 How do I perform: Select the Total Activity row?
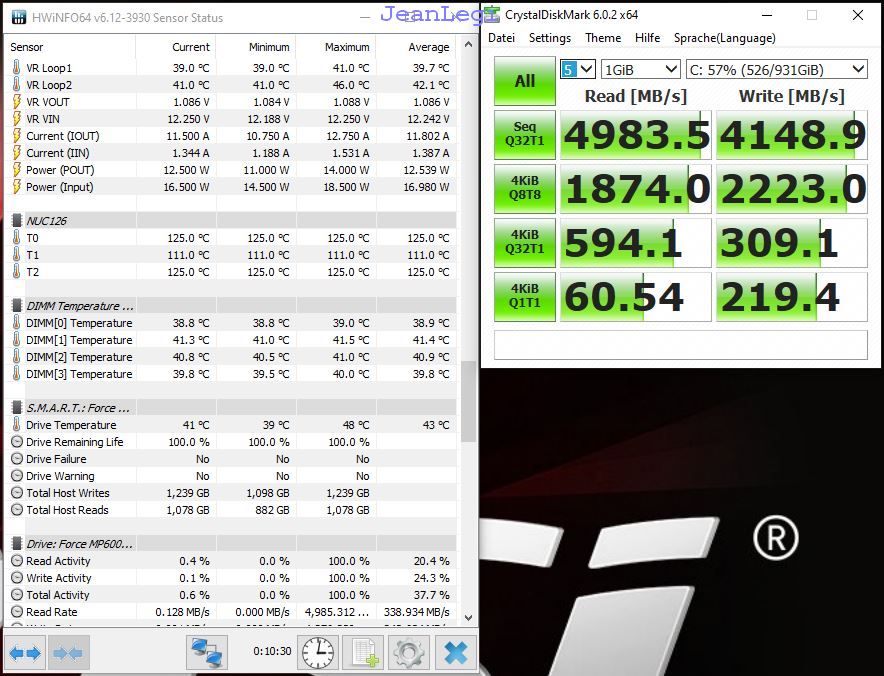232,595
